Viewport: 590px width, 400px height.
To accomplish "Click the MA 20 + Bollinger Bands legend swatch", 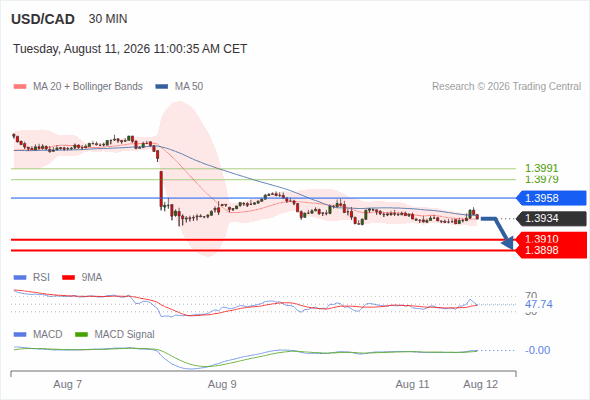I will (20, 87).
